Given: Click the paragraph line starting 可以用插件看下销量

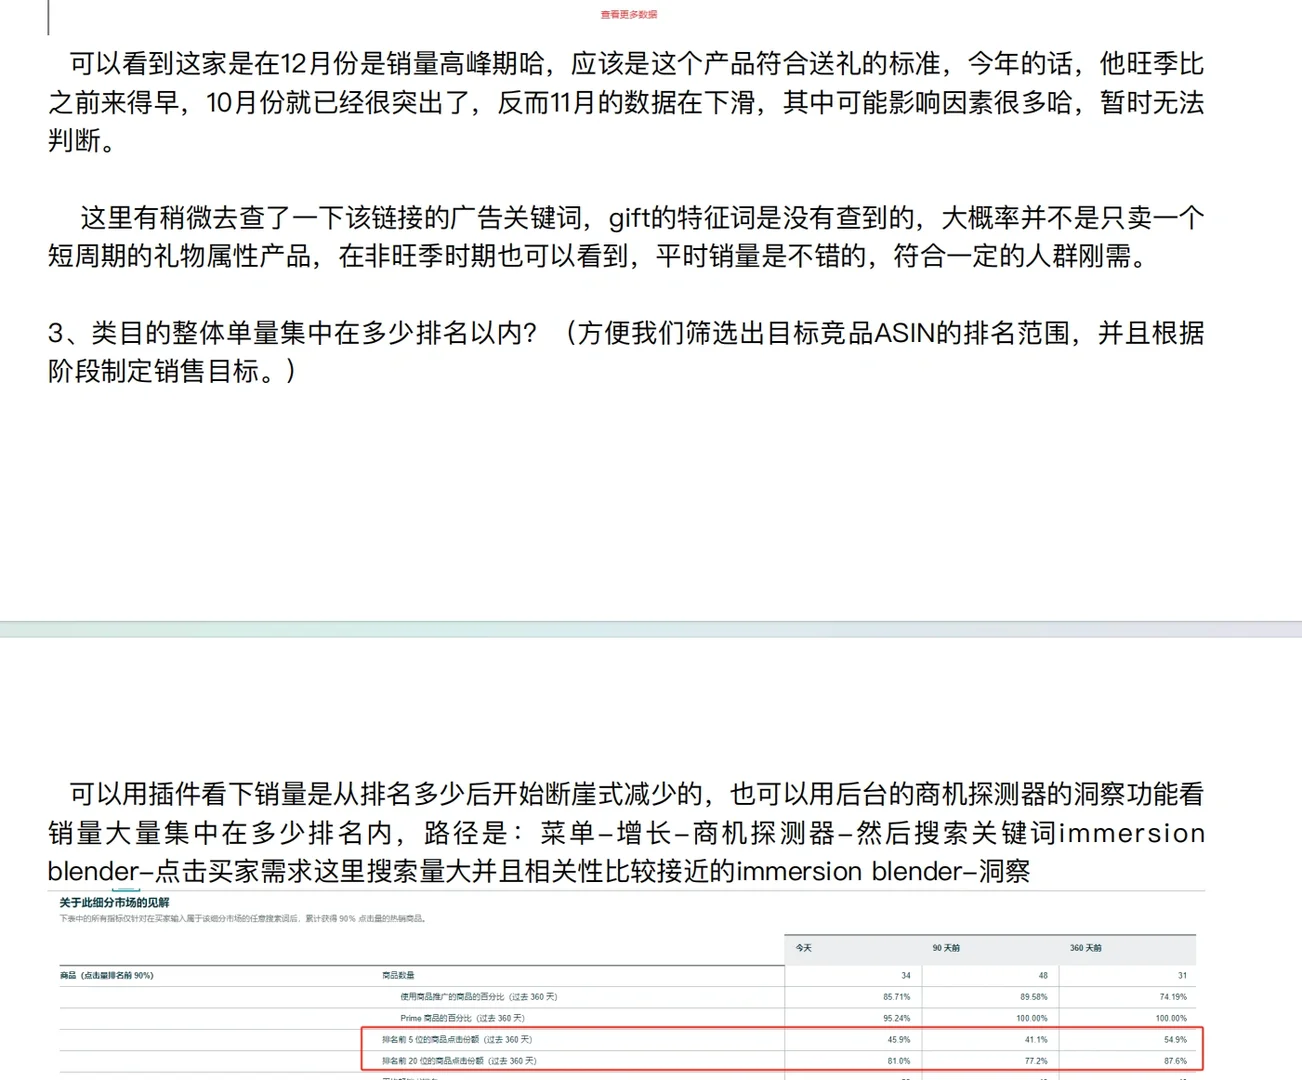Looking at the screenshot, I should click(x=637, y=795).
